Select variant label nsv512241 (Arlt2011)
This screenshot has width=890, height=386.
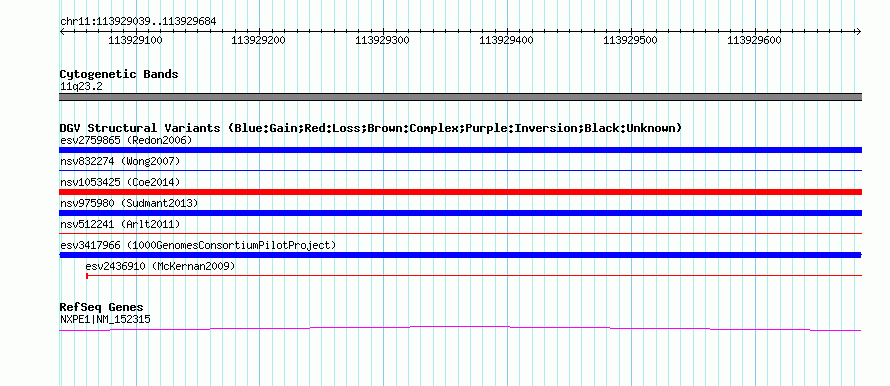click(x=120, y=224)
